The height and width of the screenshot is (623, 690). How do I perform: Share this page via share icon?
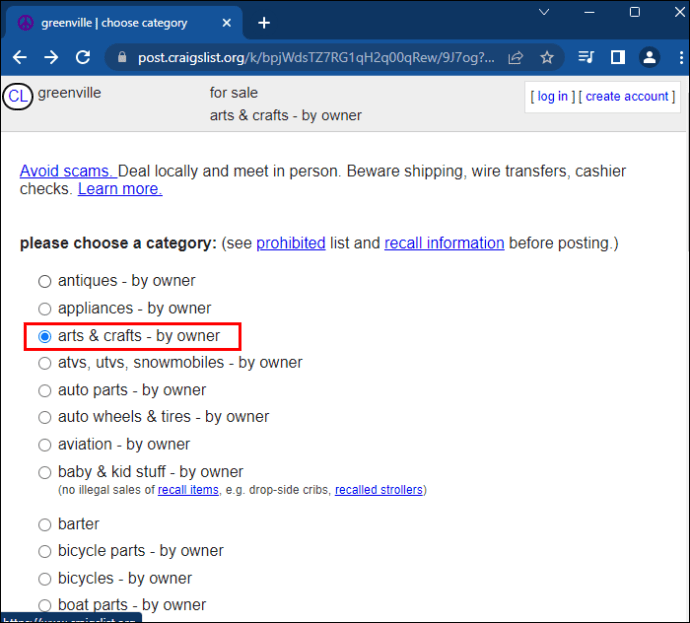515,58
